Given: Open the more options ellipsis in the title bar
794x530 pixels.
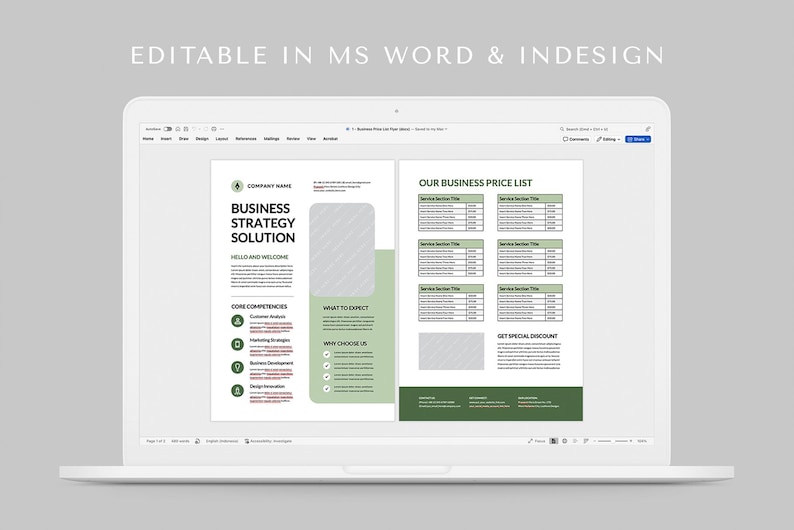Looking at the screenshot, I should click(x=222, y=129).
